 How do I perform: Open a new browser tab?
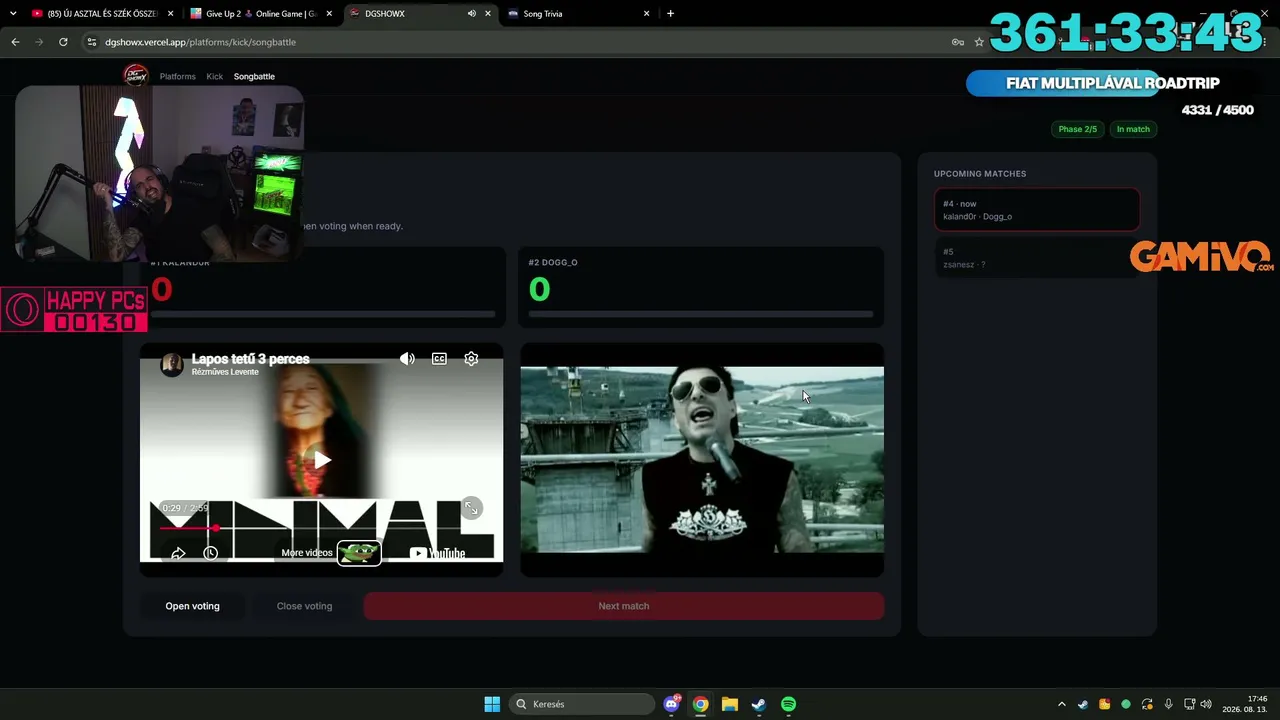click(670, 14)
